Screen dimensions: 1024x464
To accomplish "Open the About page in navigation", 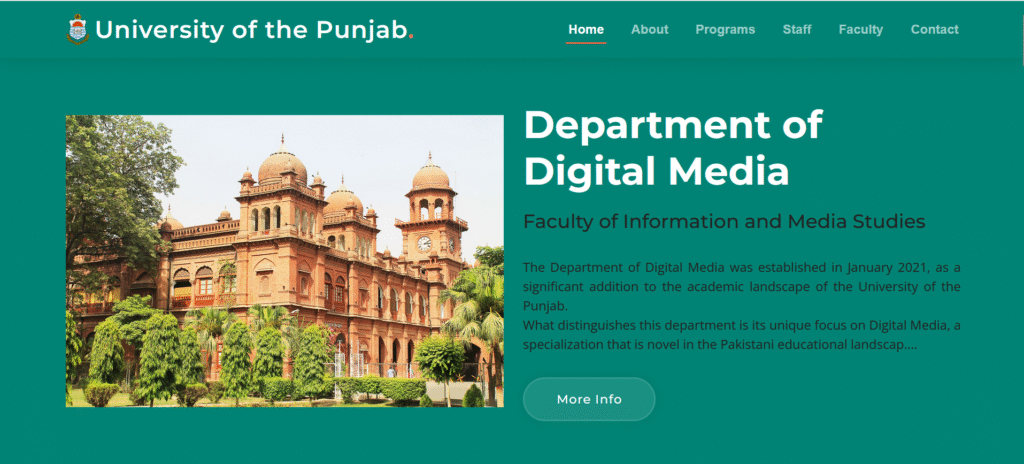I will point(649,29).
